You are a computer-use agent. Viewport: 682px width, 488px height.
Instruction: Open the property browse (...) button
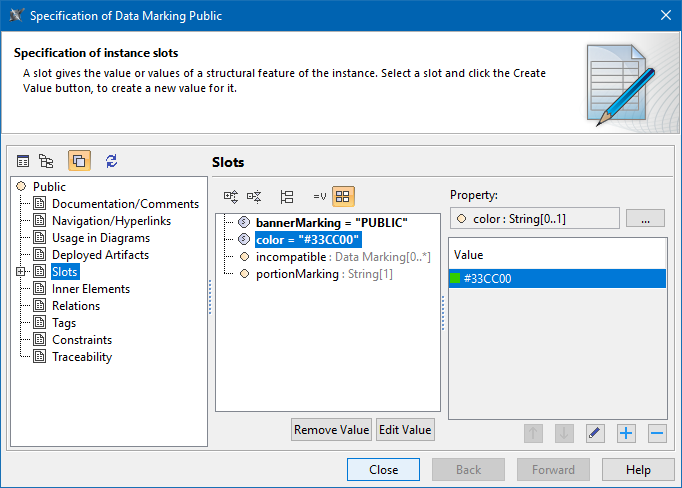pos(645,218)
